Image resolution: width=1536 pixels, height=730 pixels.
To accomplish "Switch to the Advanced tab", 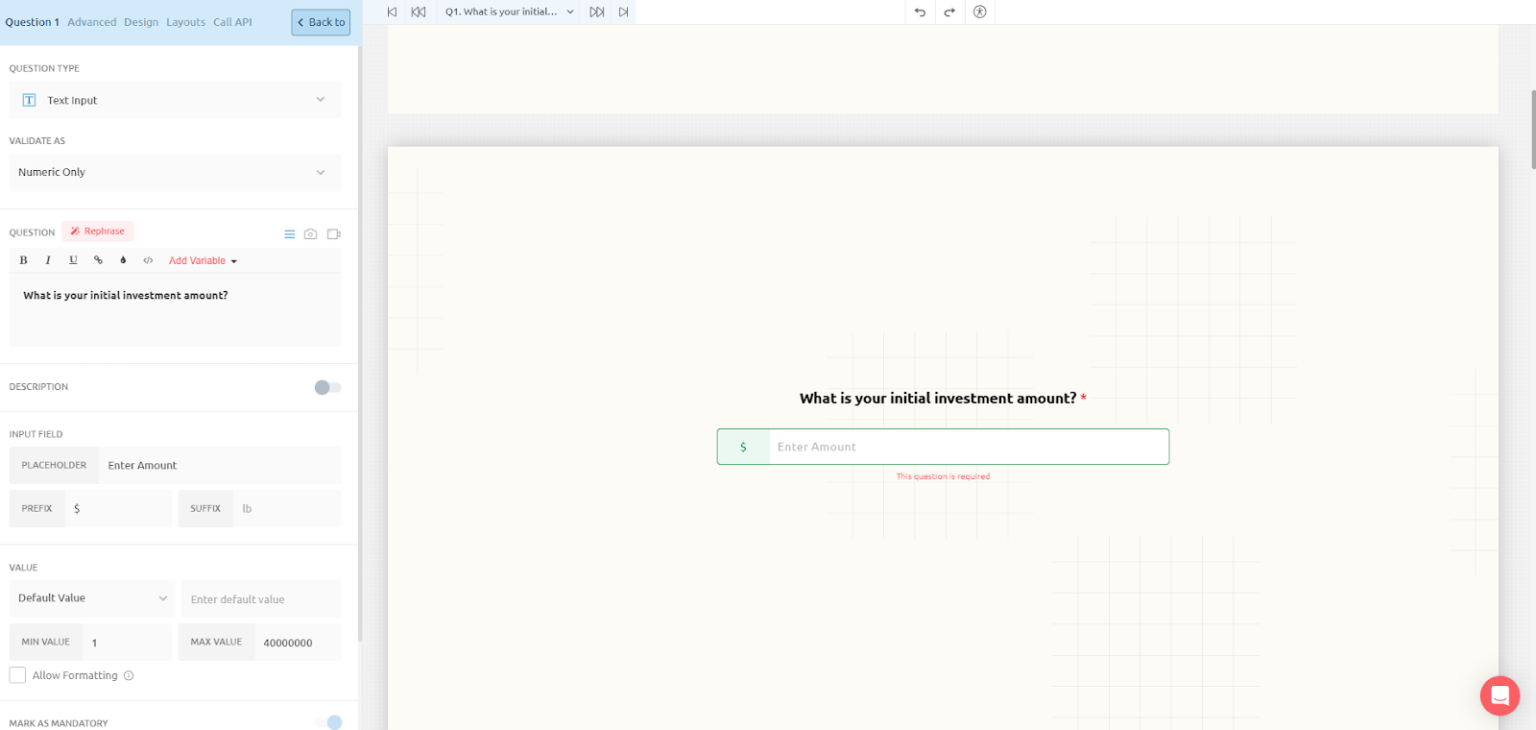I will pyautogui.click(x=92, y=22).
